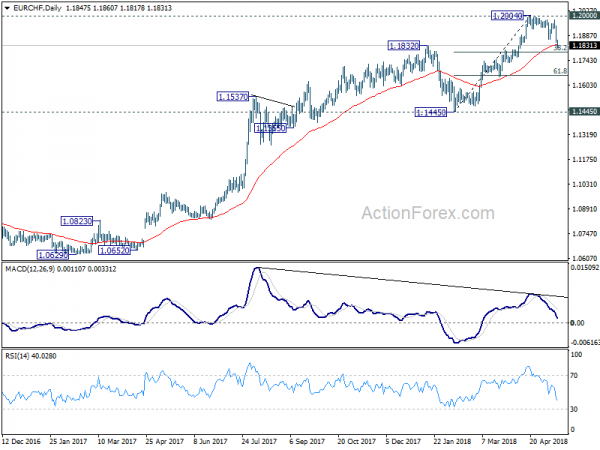600x450 pixels.
Task: Click the 22 Jan 2018 date label
Action: pyautogui.click(x=452, y=442)
